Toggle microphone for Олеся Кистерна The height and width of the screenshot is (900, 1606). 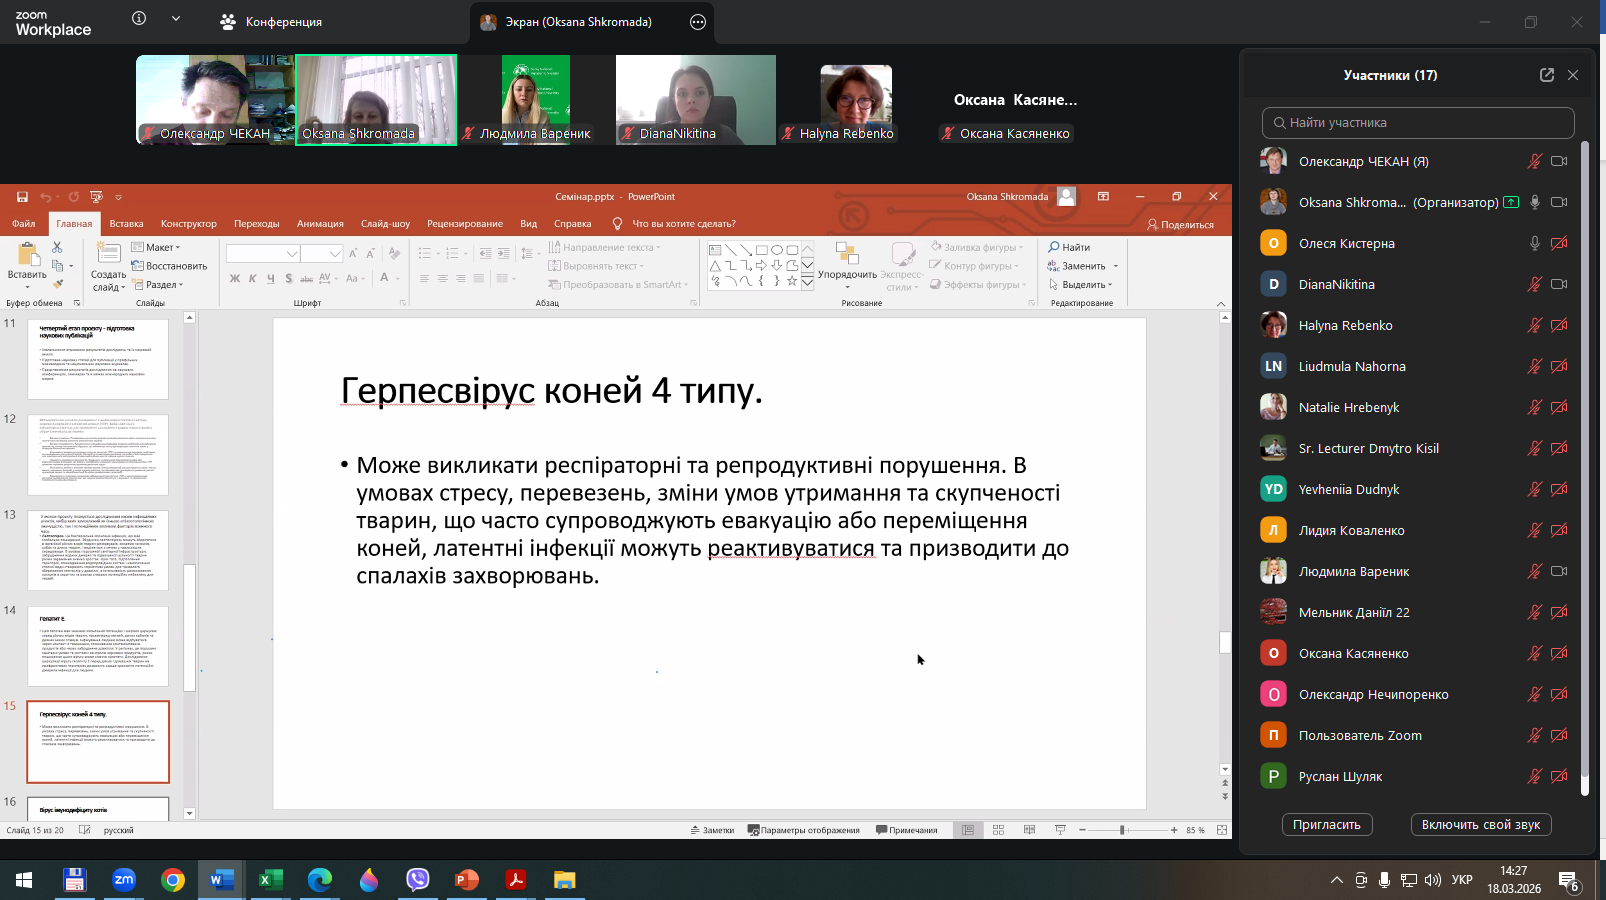(x=1534, y=243)
